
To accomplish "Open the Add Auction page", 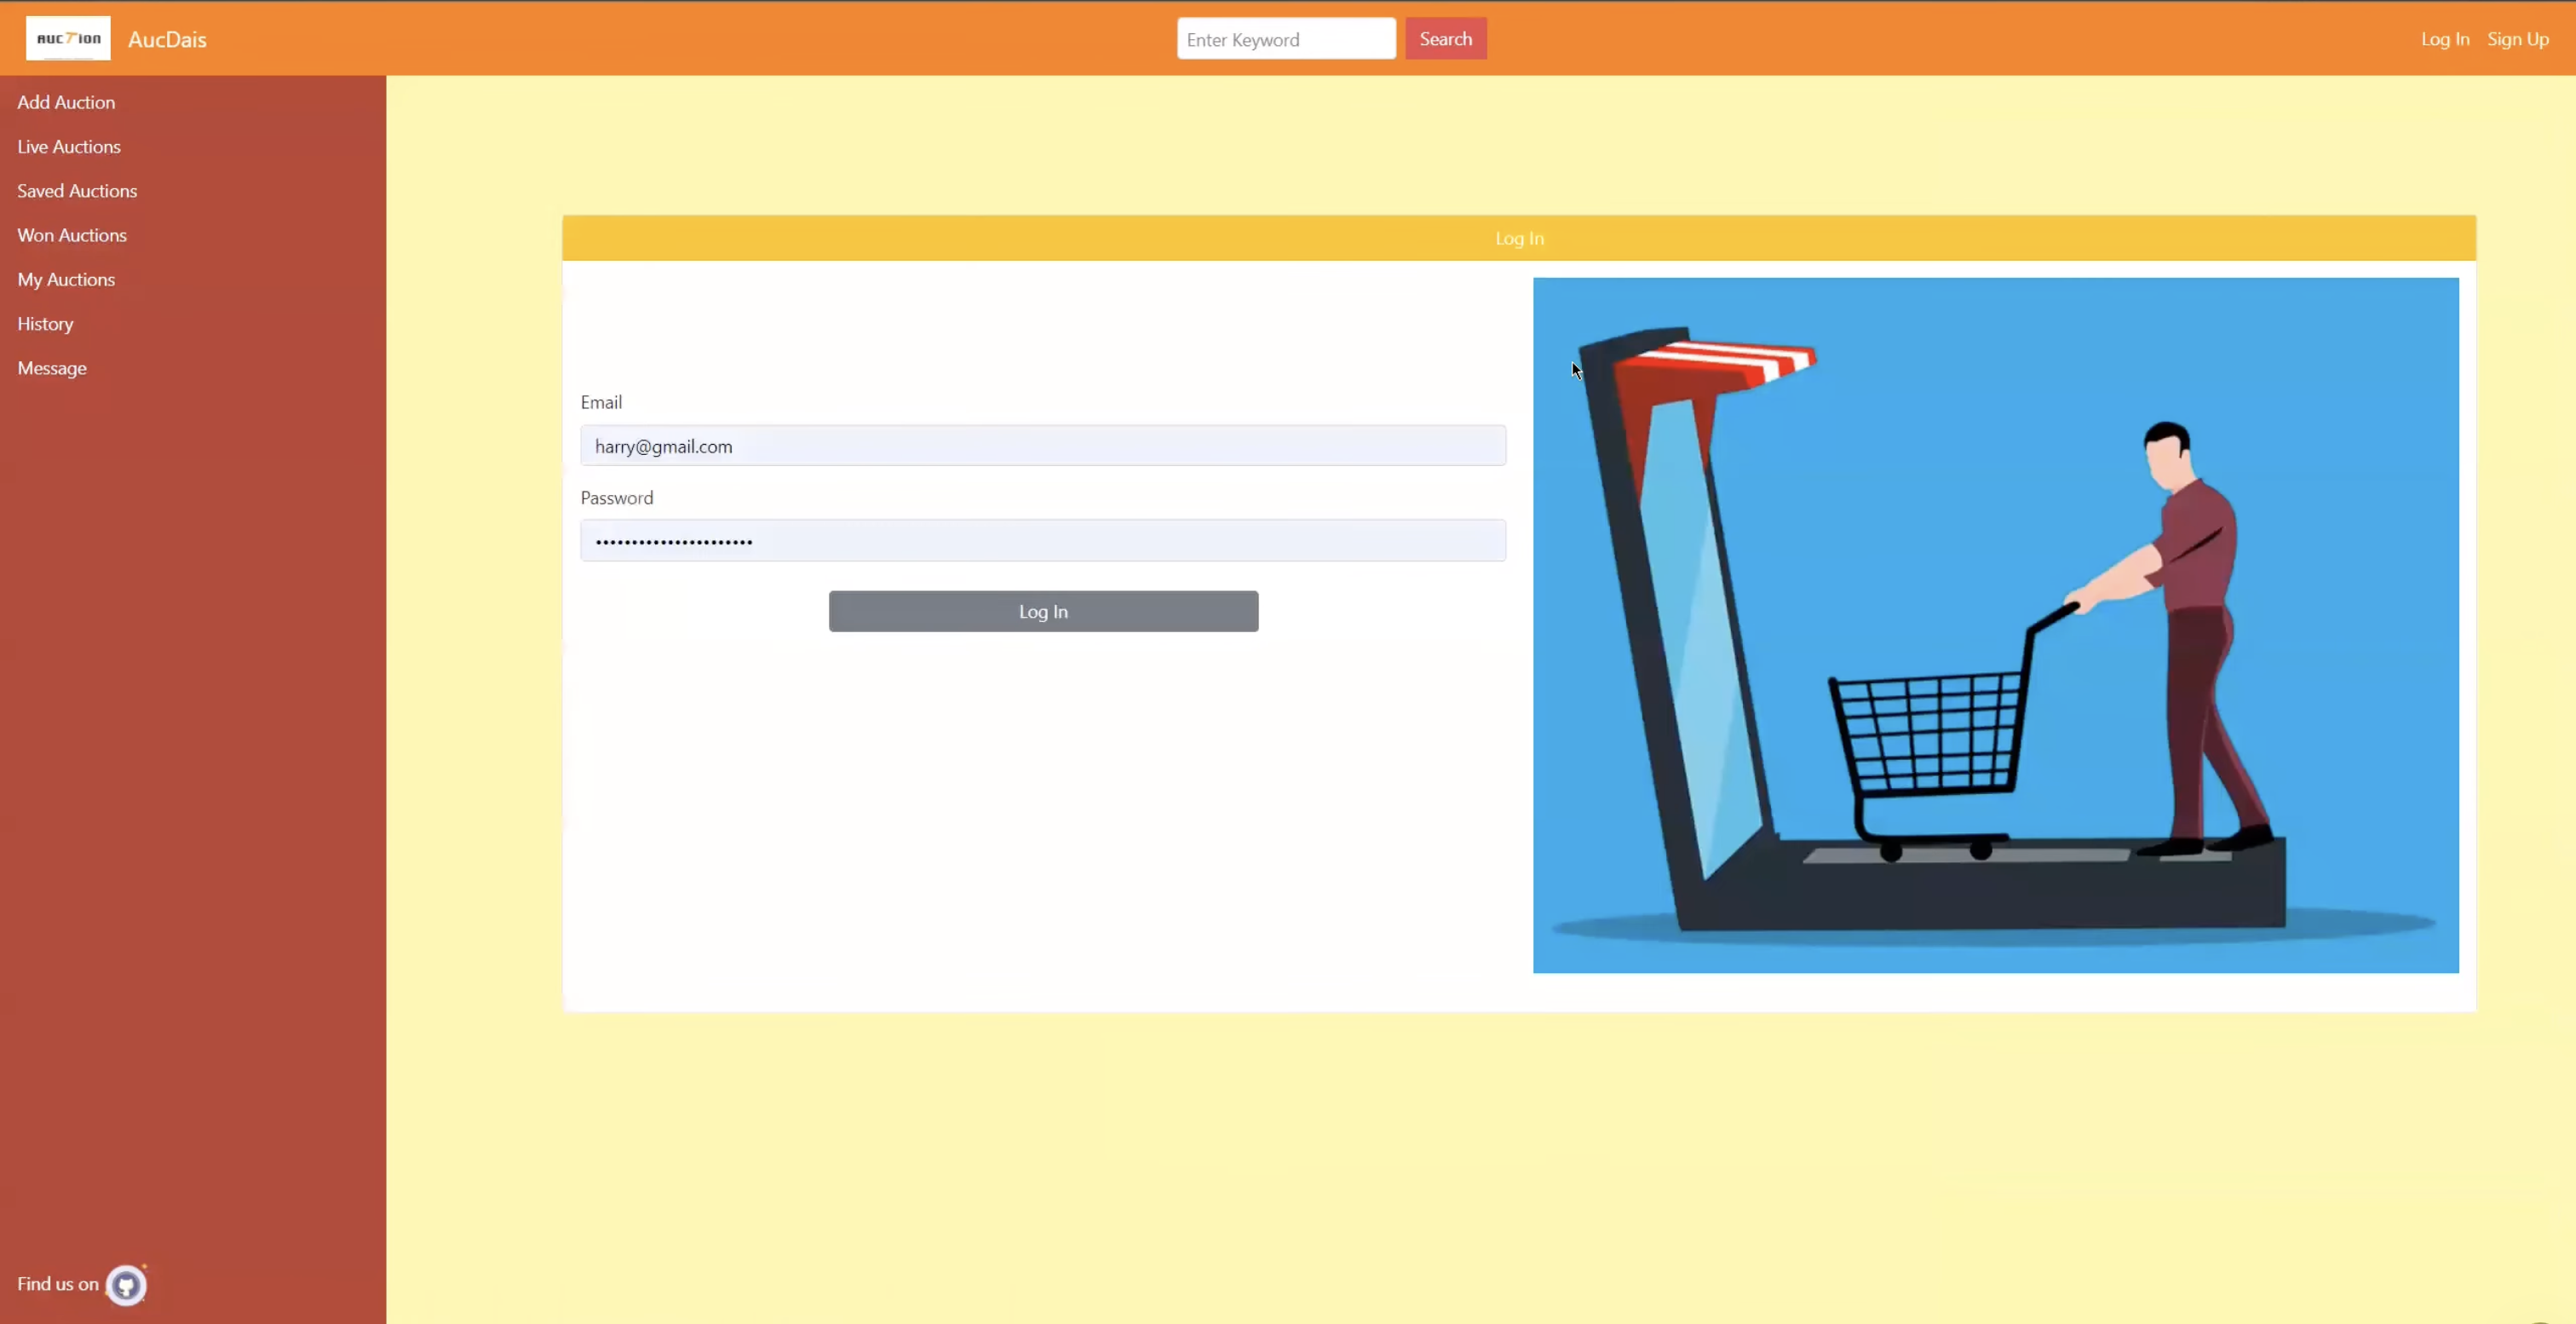I will [66, 102].
